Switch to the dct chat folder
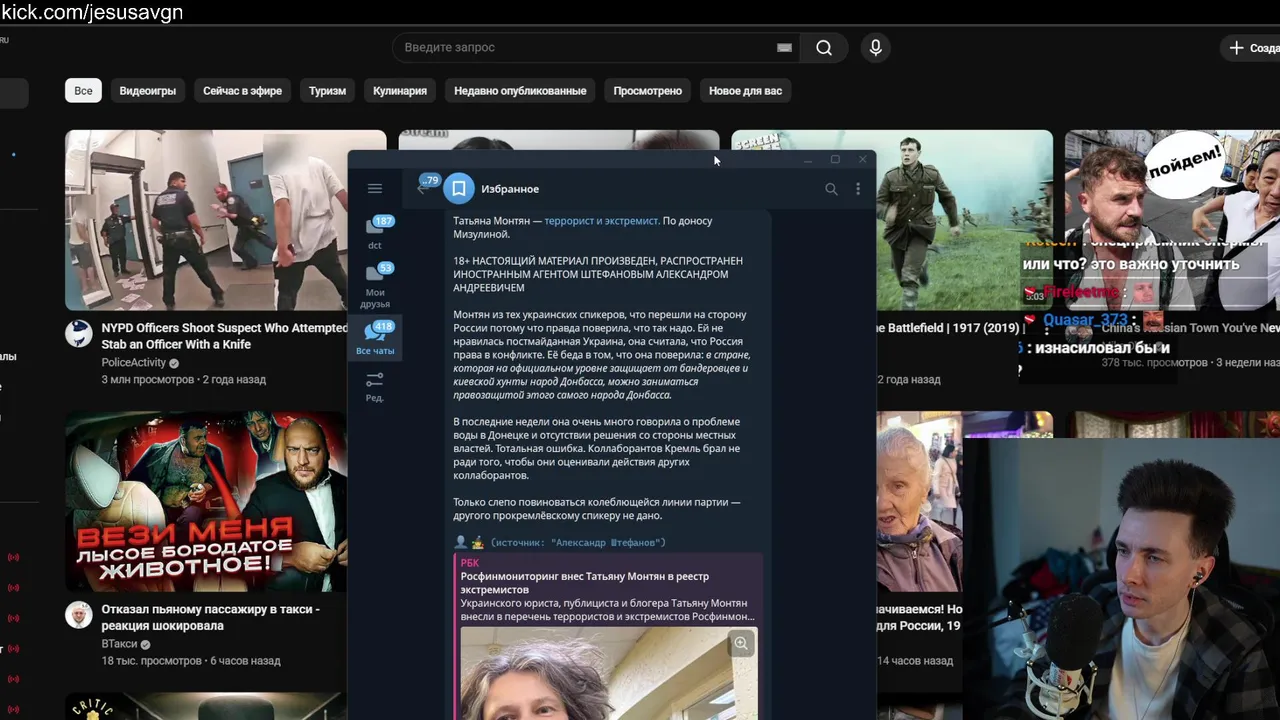 [375, 232]
